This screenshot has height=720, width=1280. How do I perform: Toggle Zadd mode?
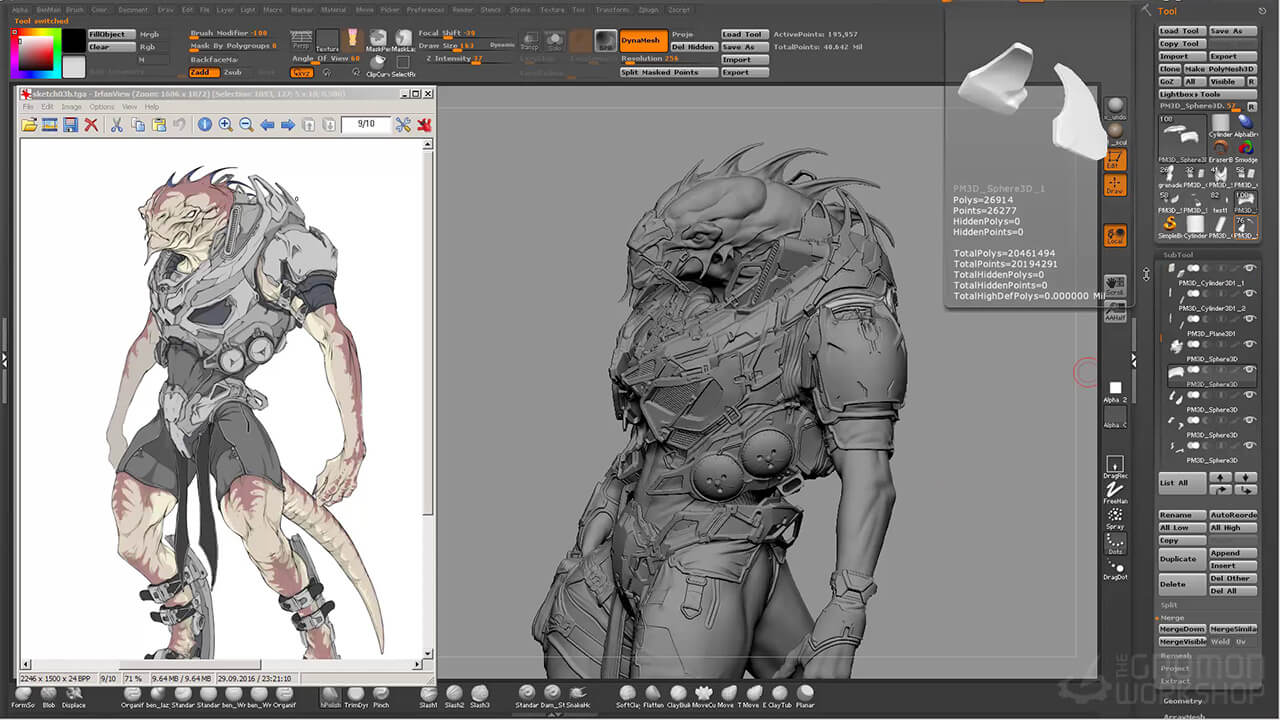click(204, 72)
